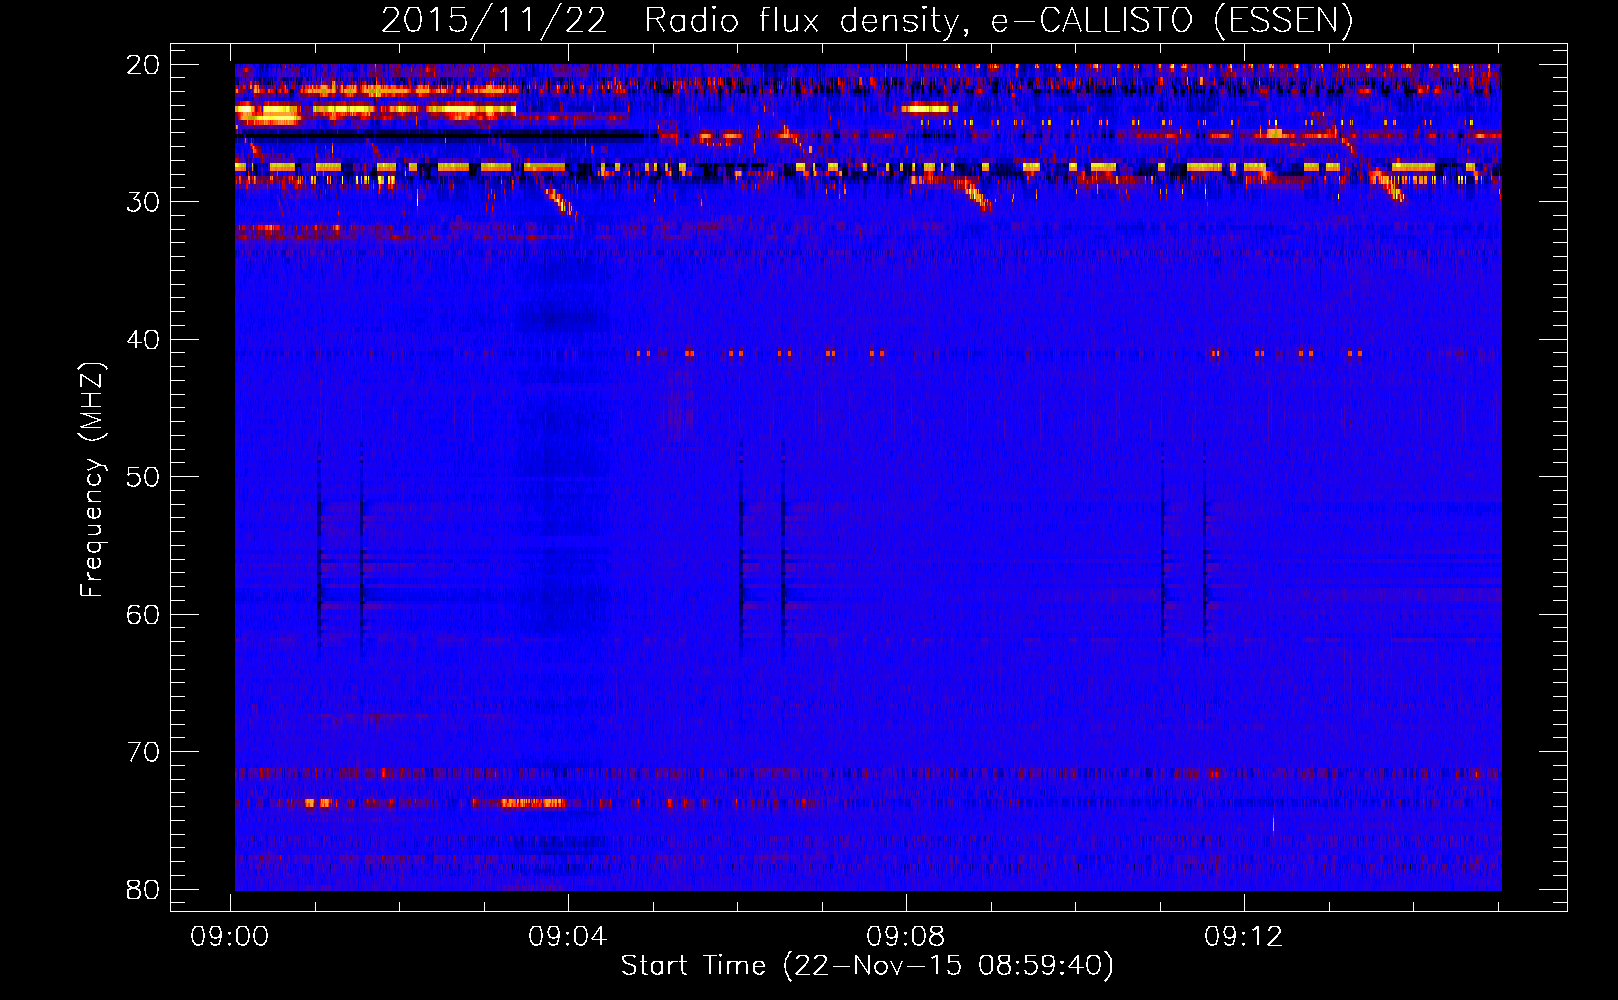Click the '09:04' time tick label
Screen dimensions: 1618x1000
[568, 937]
